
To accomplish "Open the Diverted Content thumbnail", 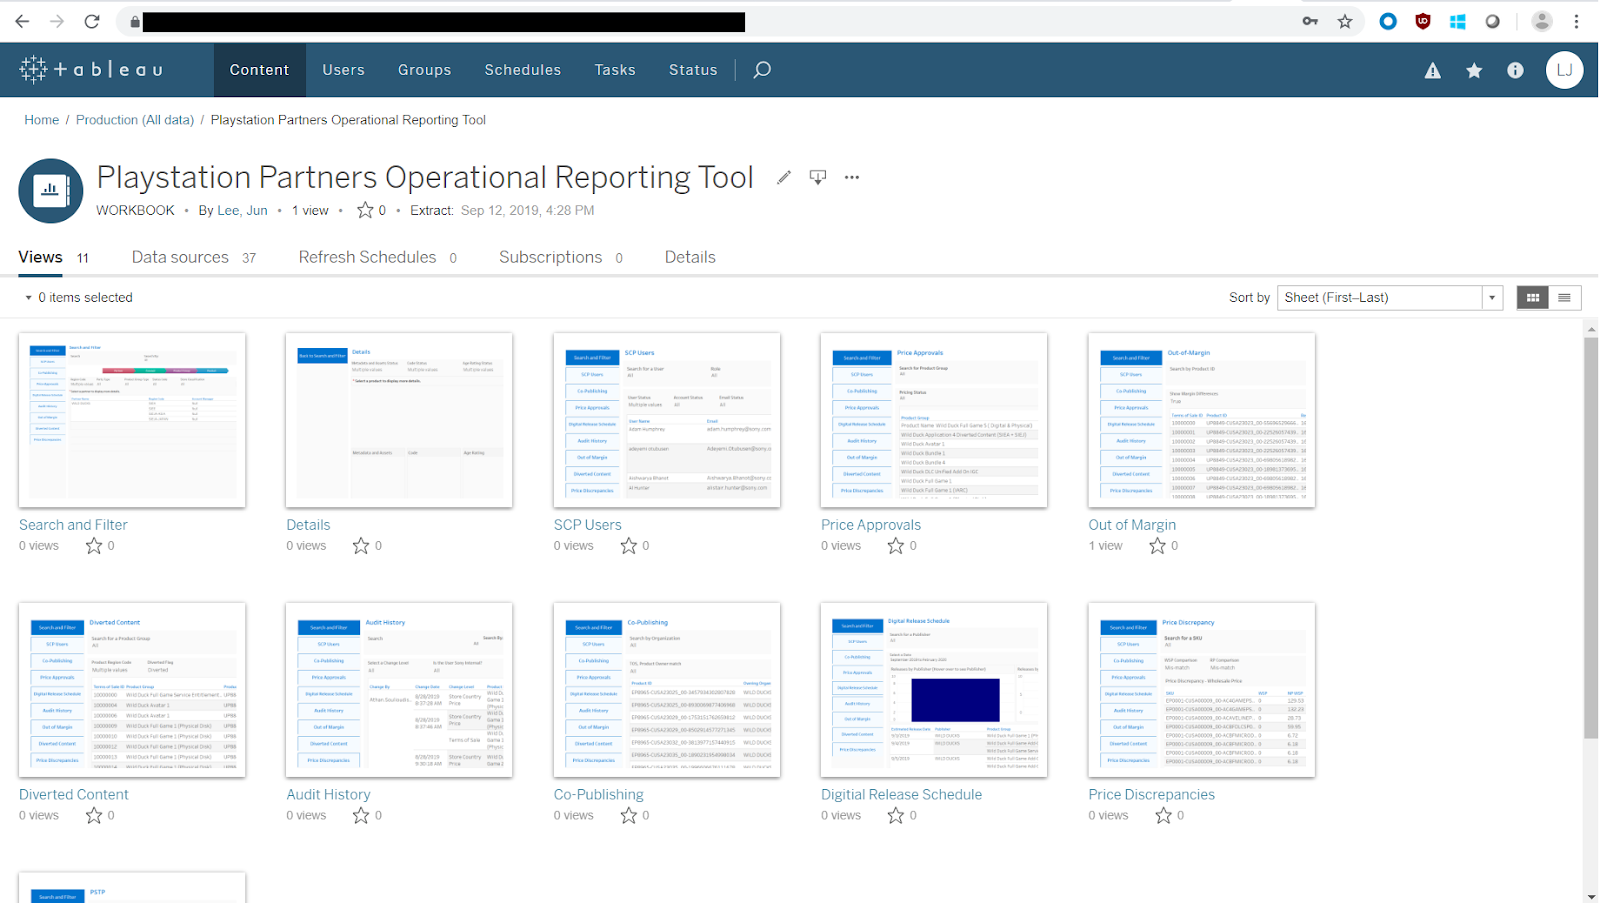I will (132, 690).
